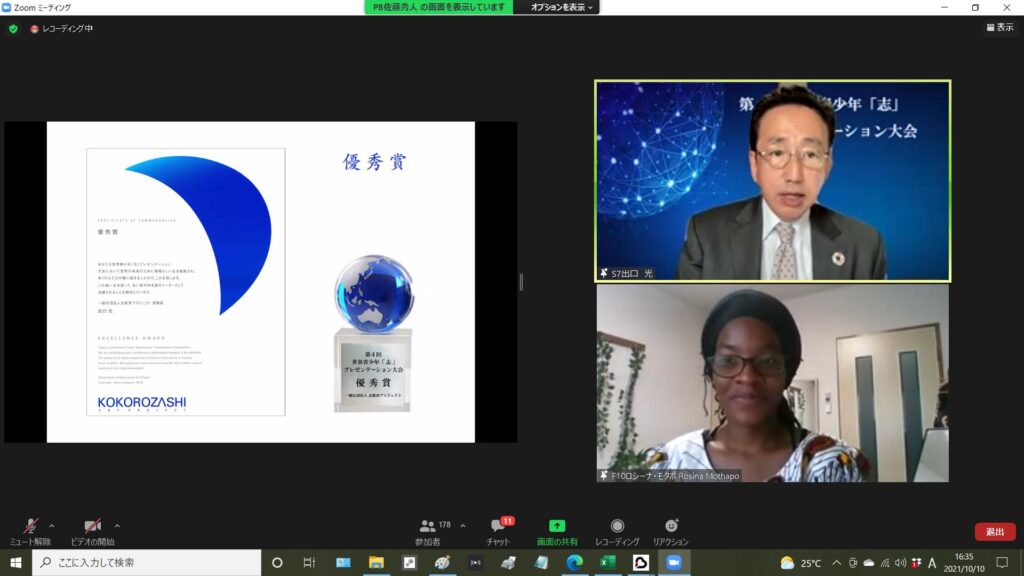This screenshot has width=1024, height=576.
Task: Open the Windows notification center icon
Action: [1002, 562]
